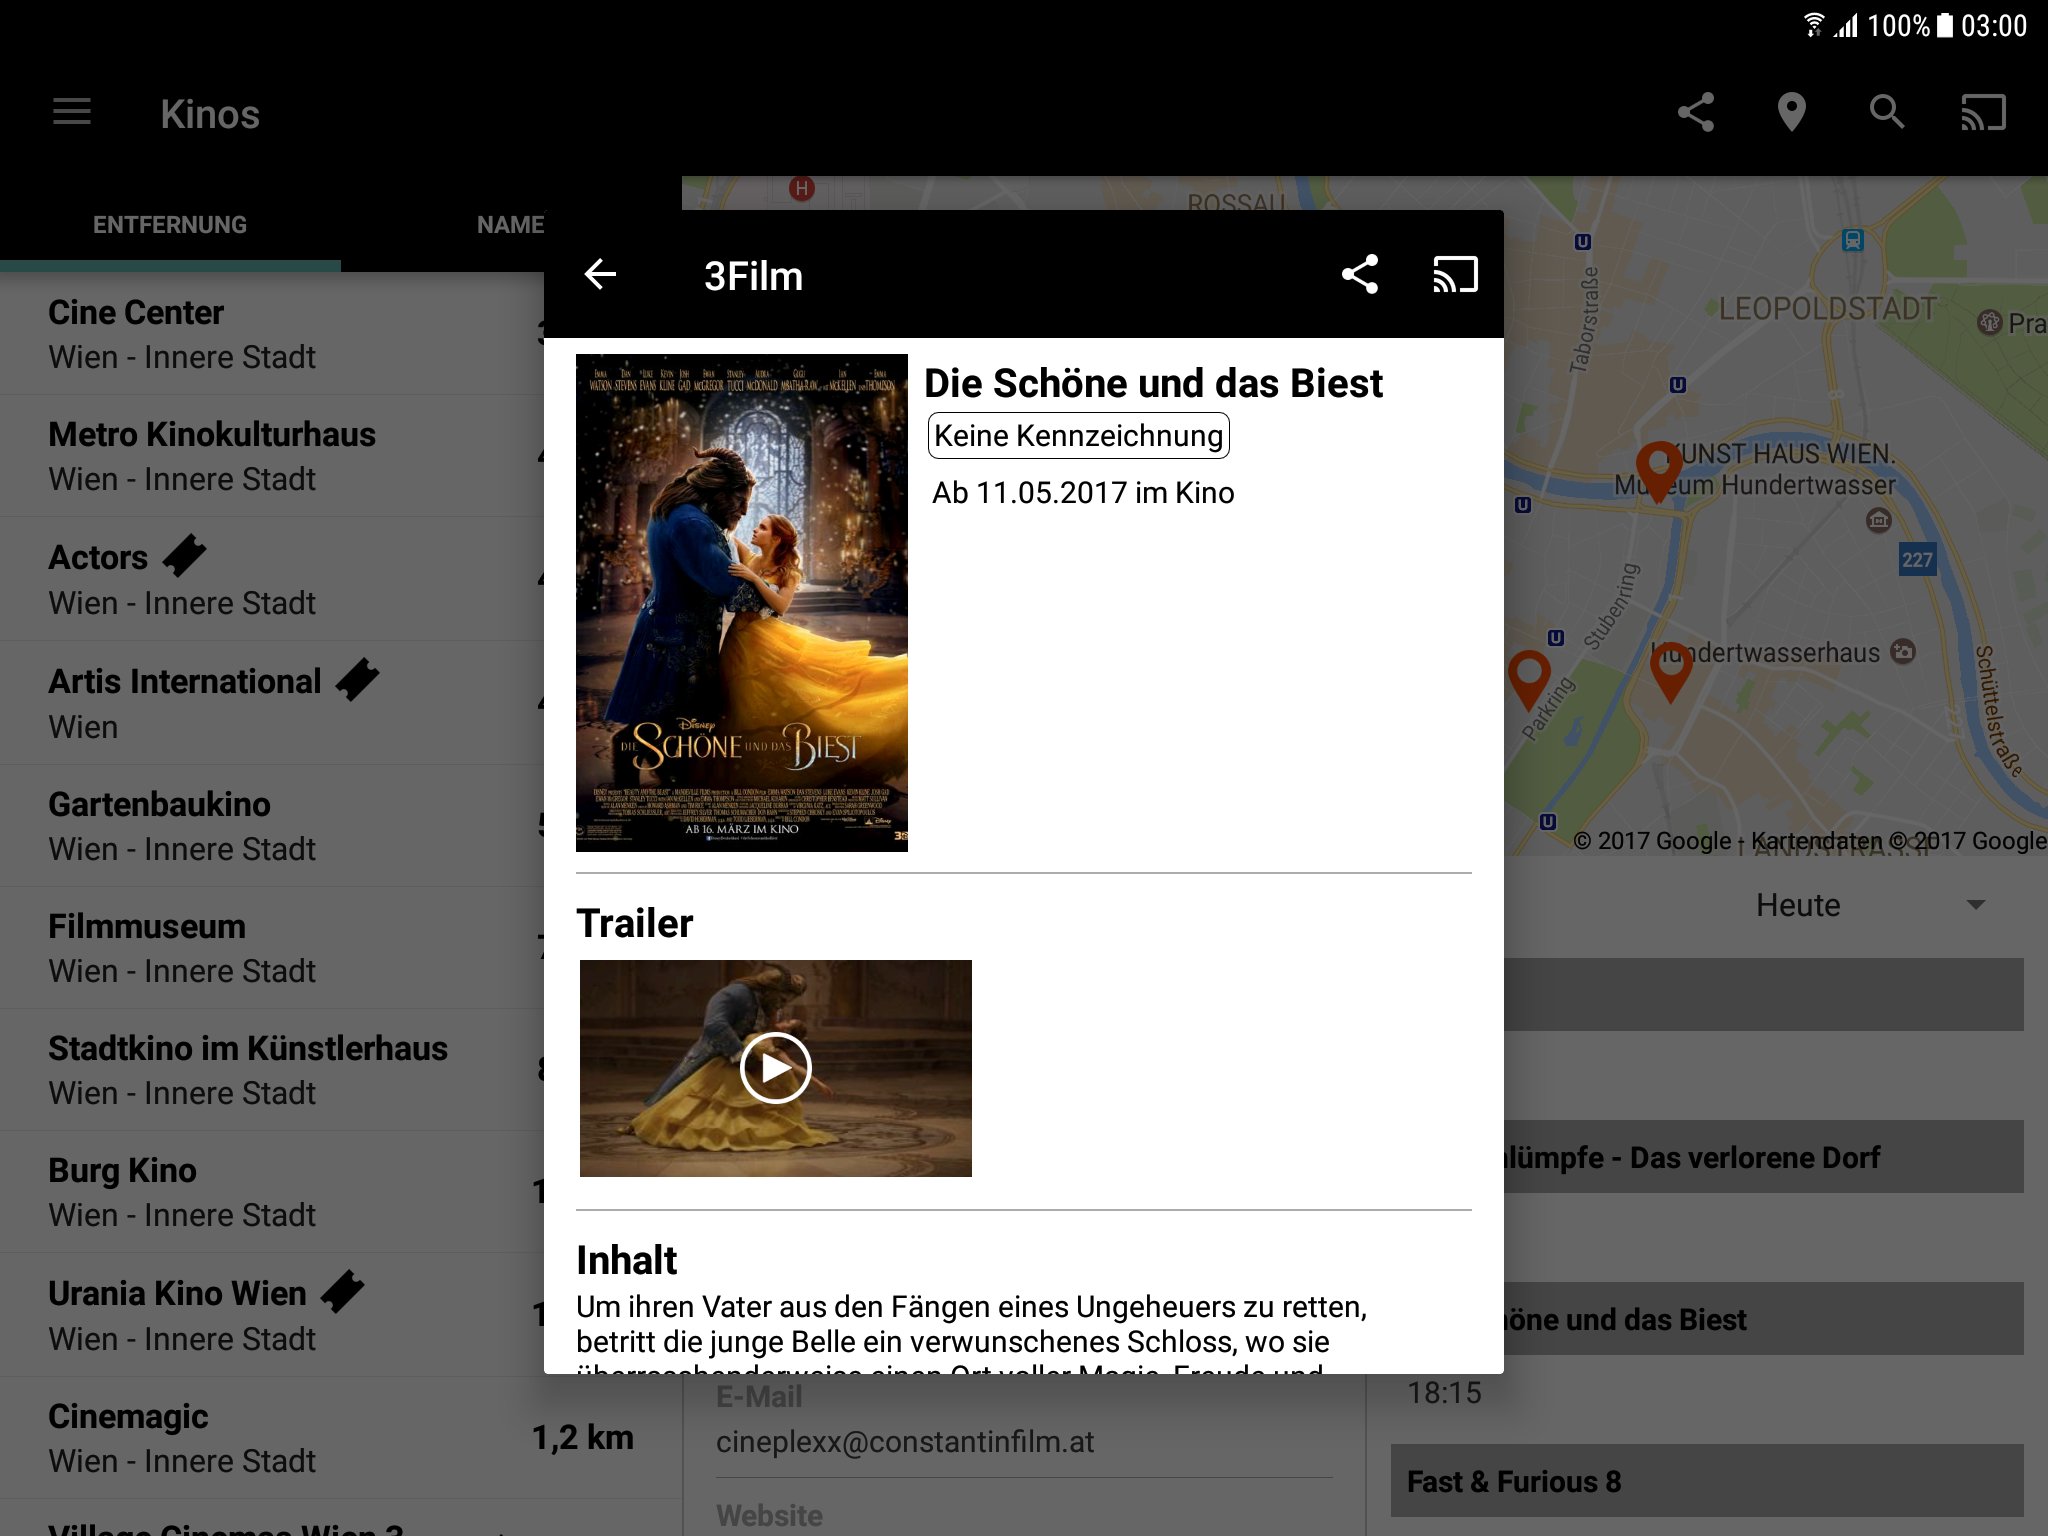
Task: Play the movie trailer video
Action: point(775,1068)
